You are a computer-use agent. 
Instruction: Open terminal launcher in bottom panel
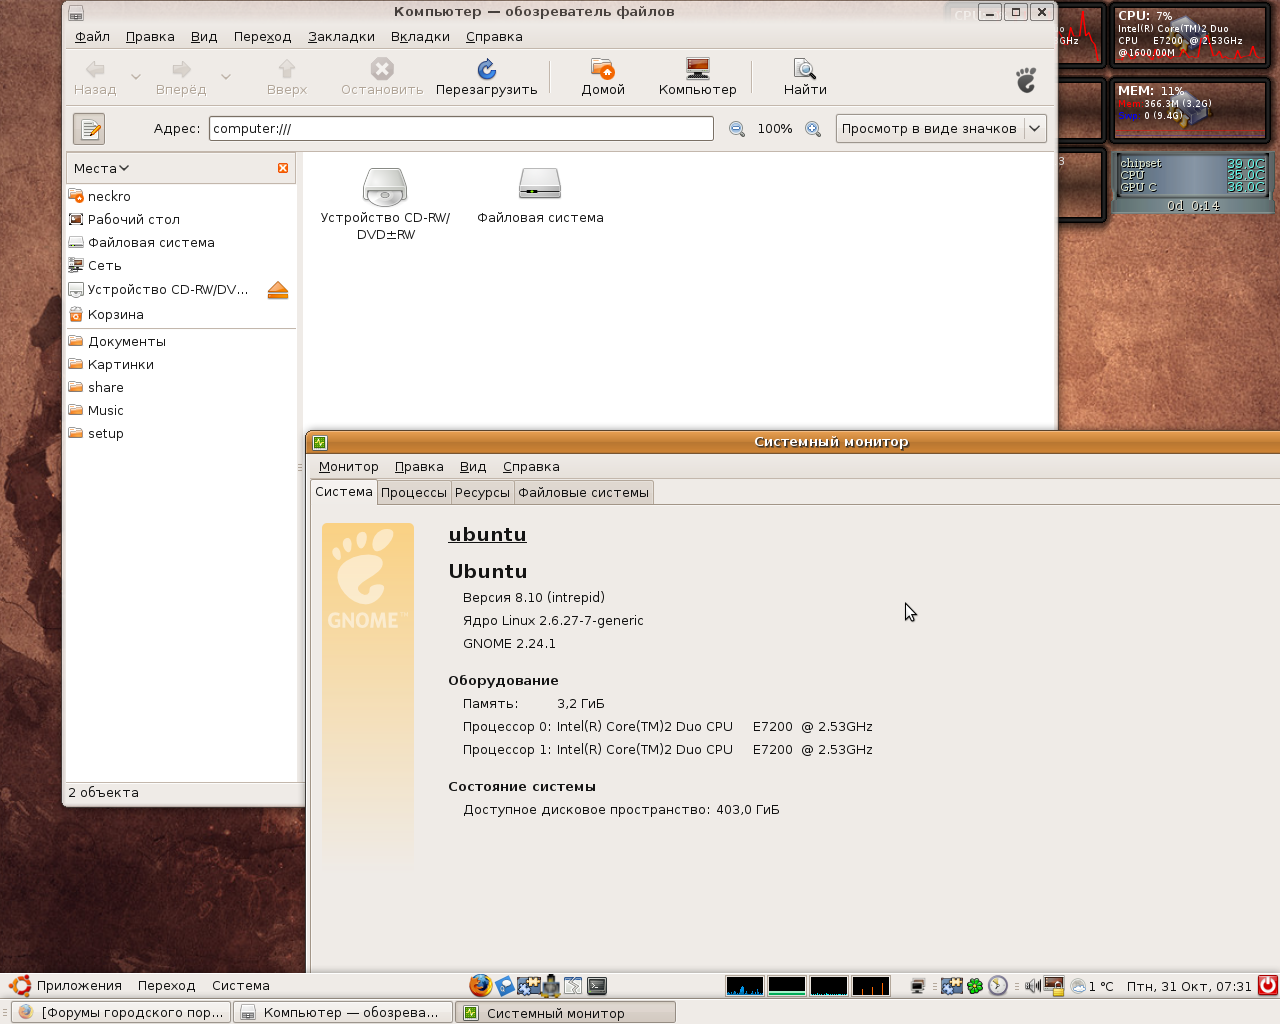click(x=597, y=986)
